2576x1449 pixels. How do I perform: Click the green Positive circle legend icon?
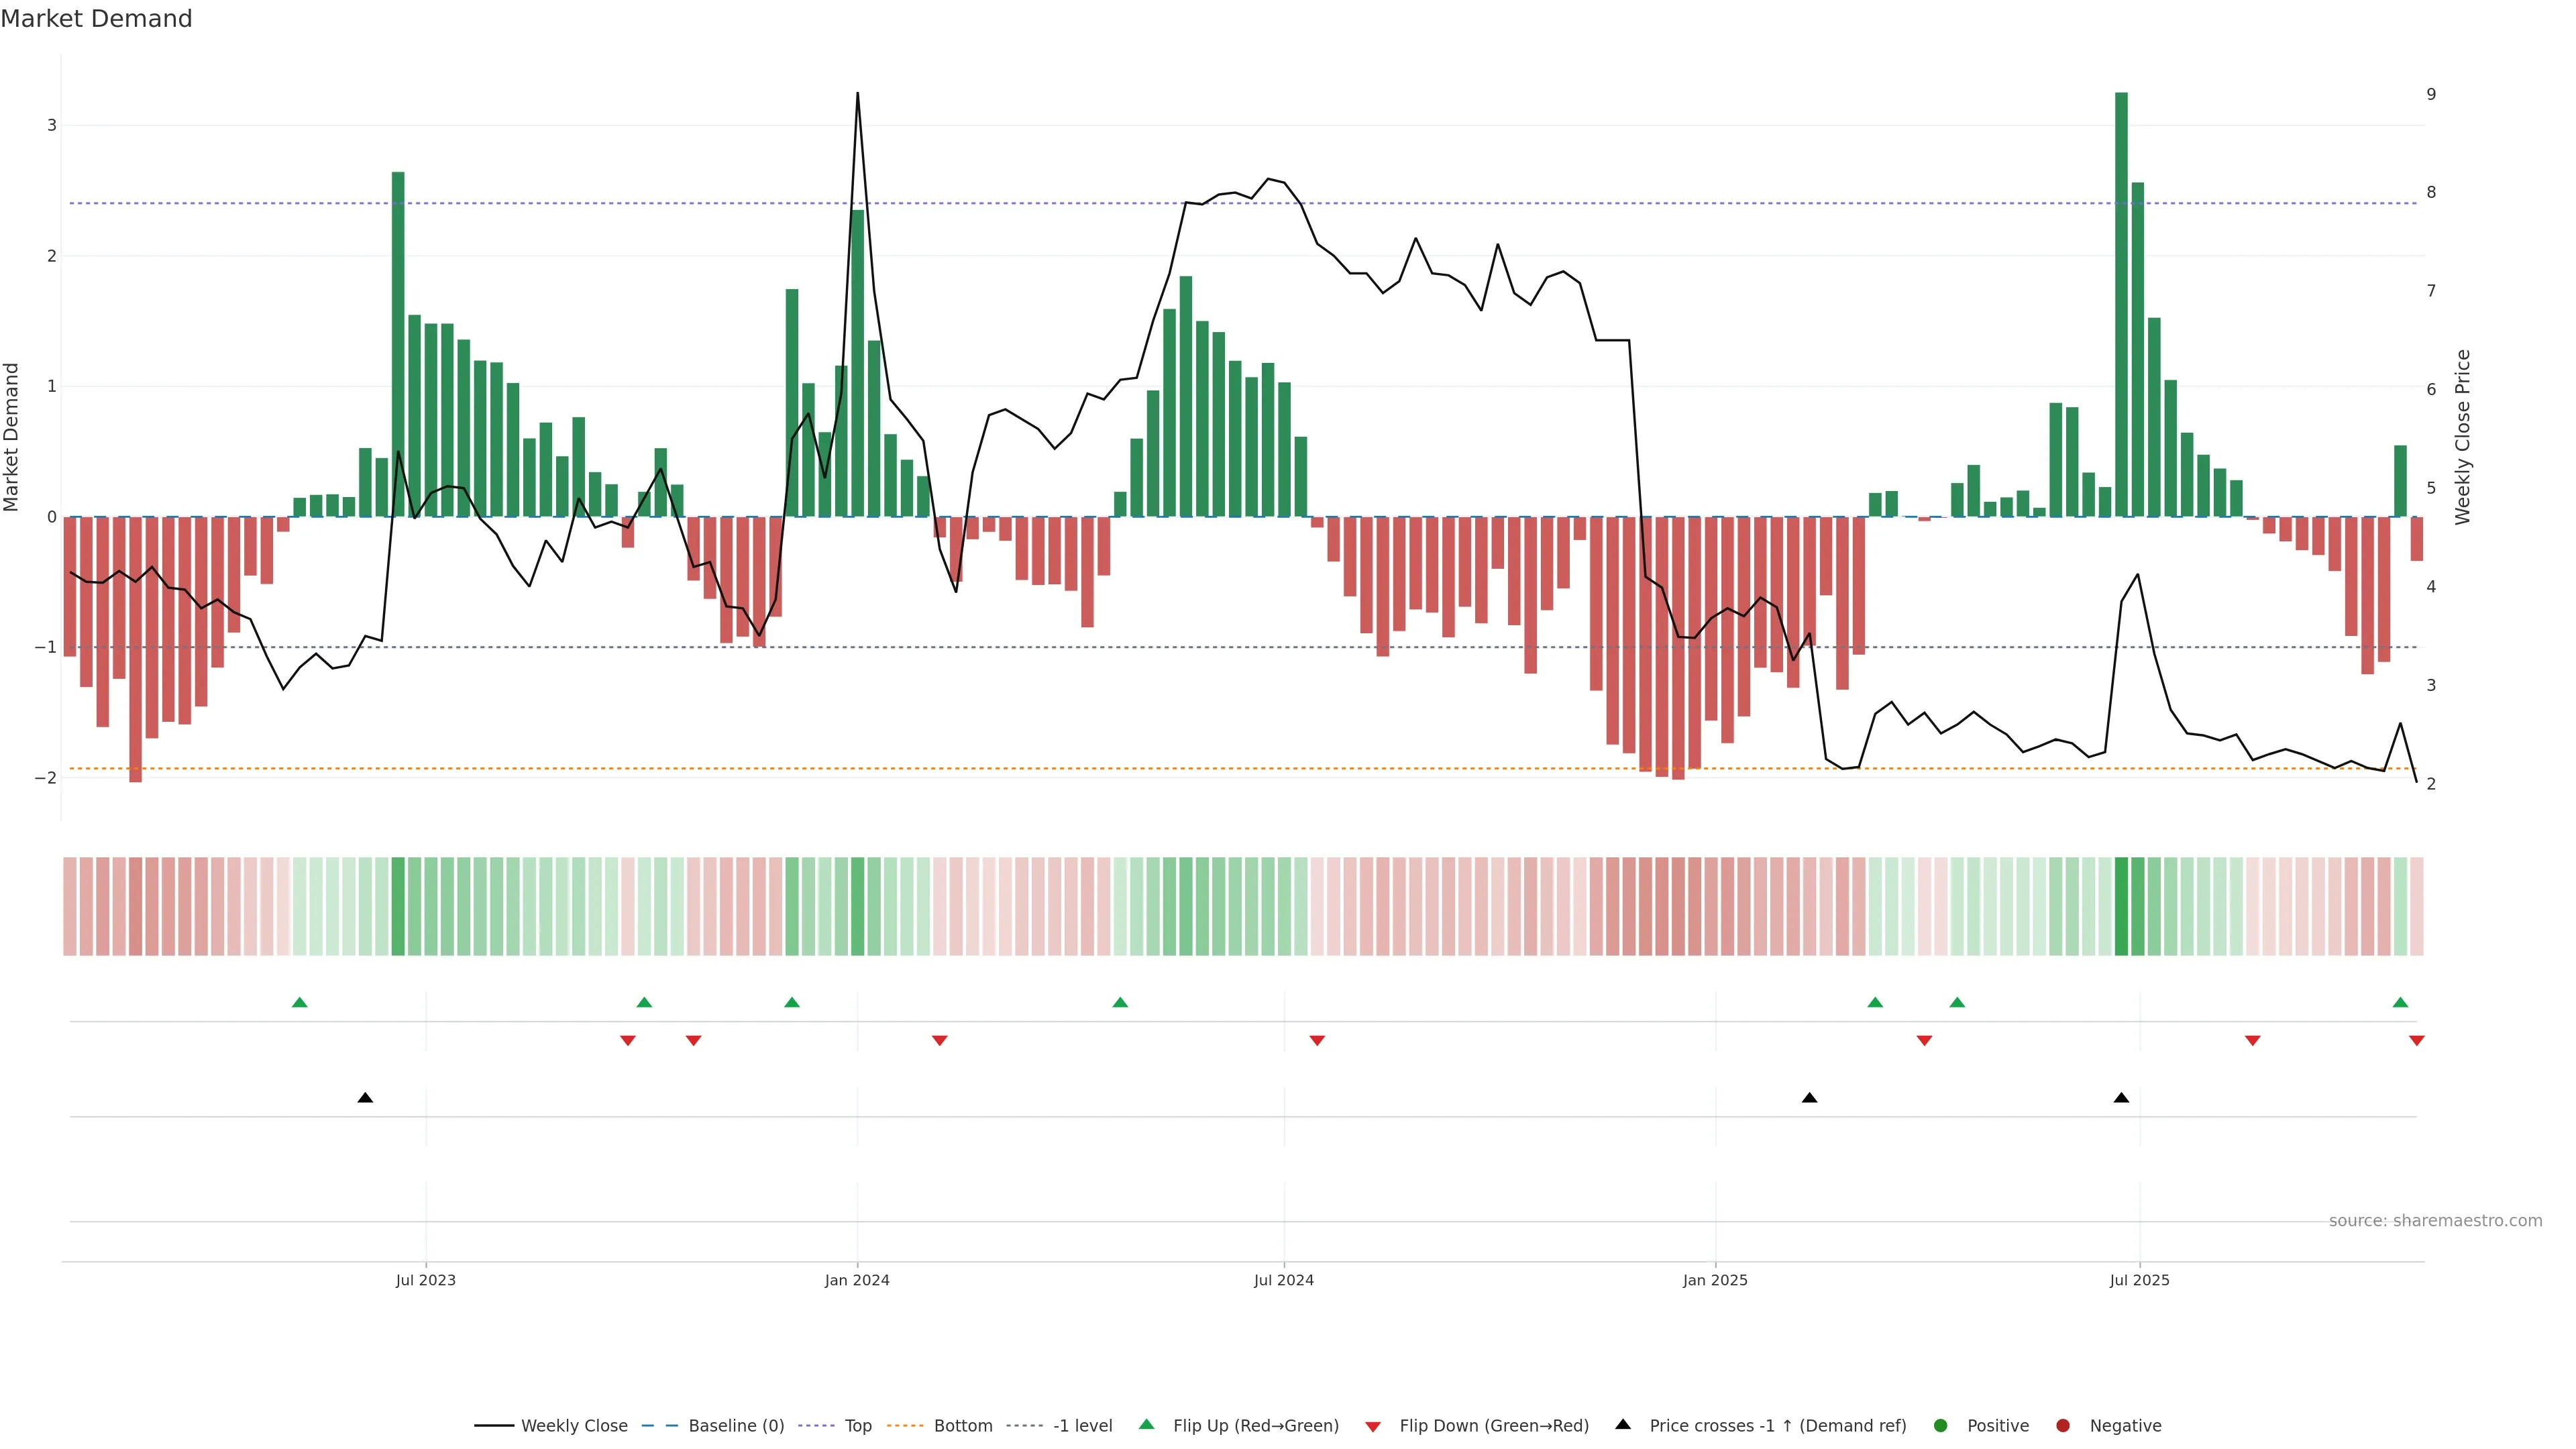pyautogui.click(x=1941, y=1426)
